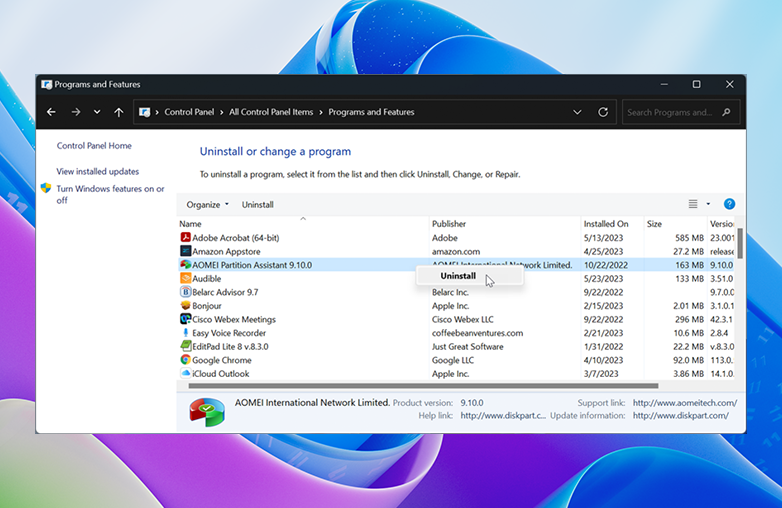The image size is (782, 508).
Task: Click the coffeebeanventures.com publisher cell
Action: (x=477, y=333)
